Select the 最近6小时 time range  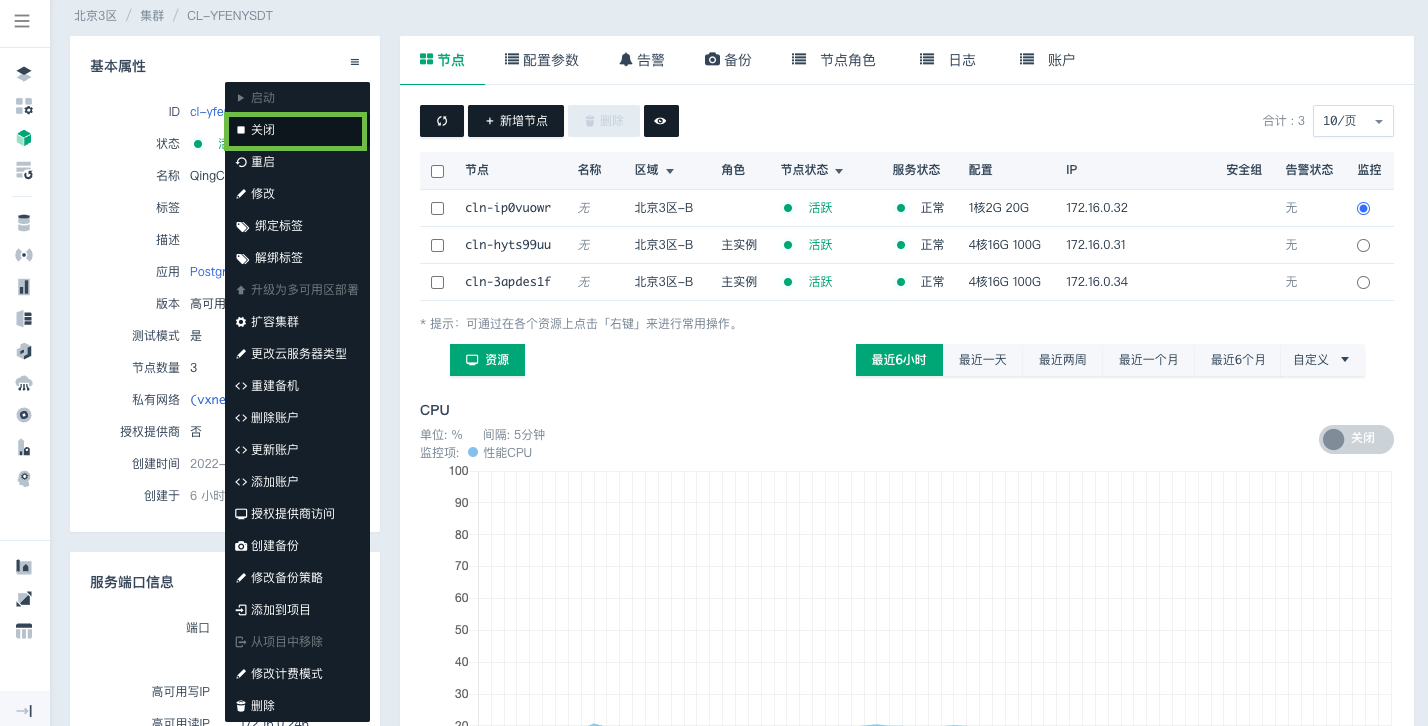pyautogui.click(x=899, y=360)
